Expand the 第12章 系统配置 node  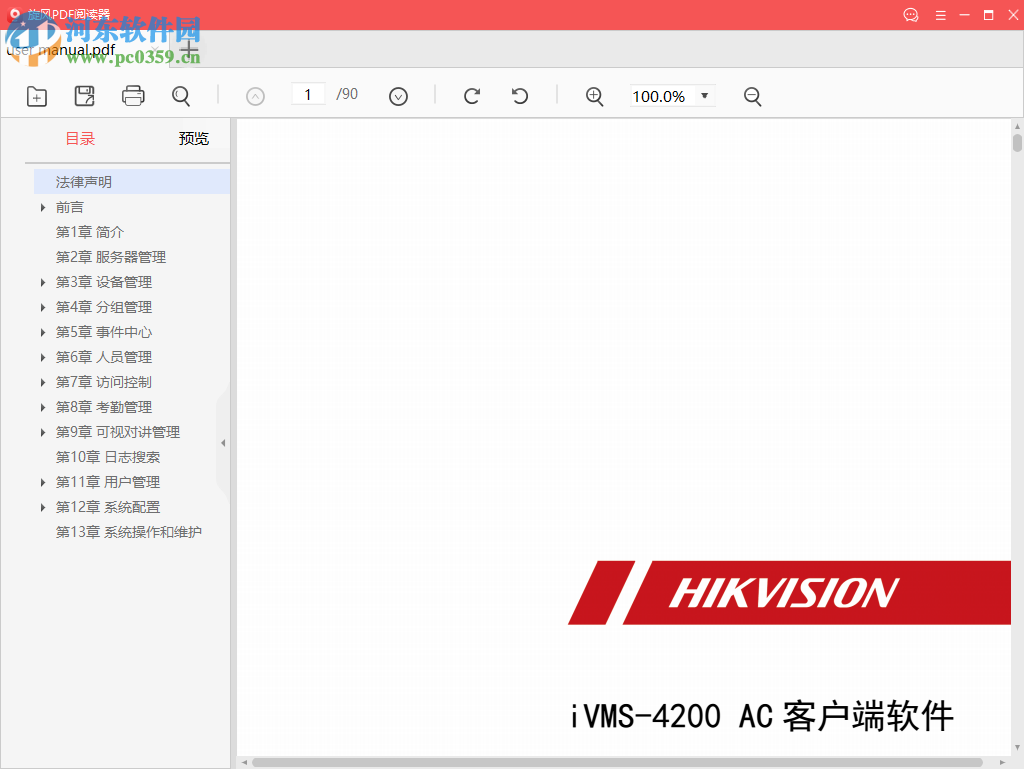(x=43, y=507)
